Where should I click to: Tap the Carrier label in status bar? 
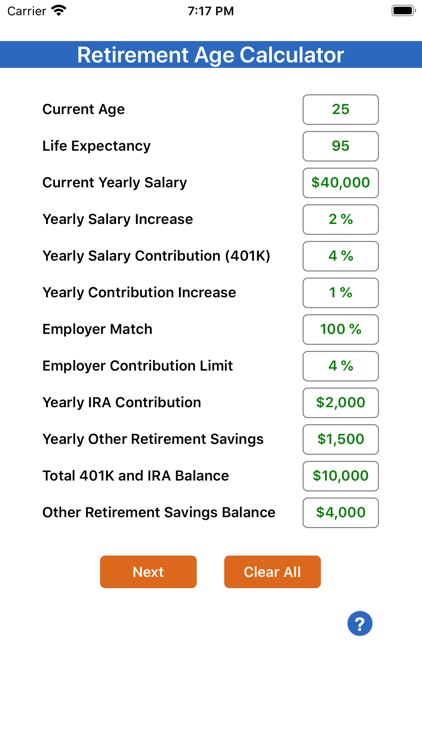[26, 11]
